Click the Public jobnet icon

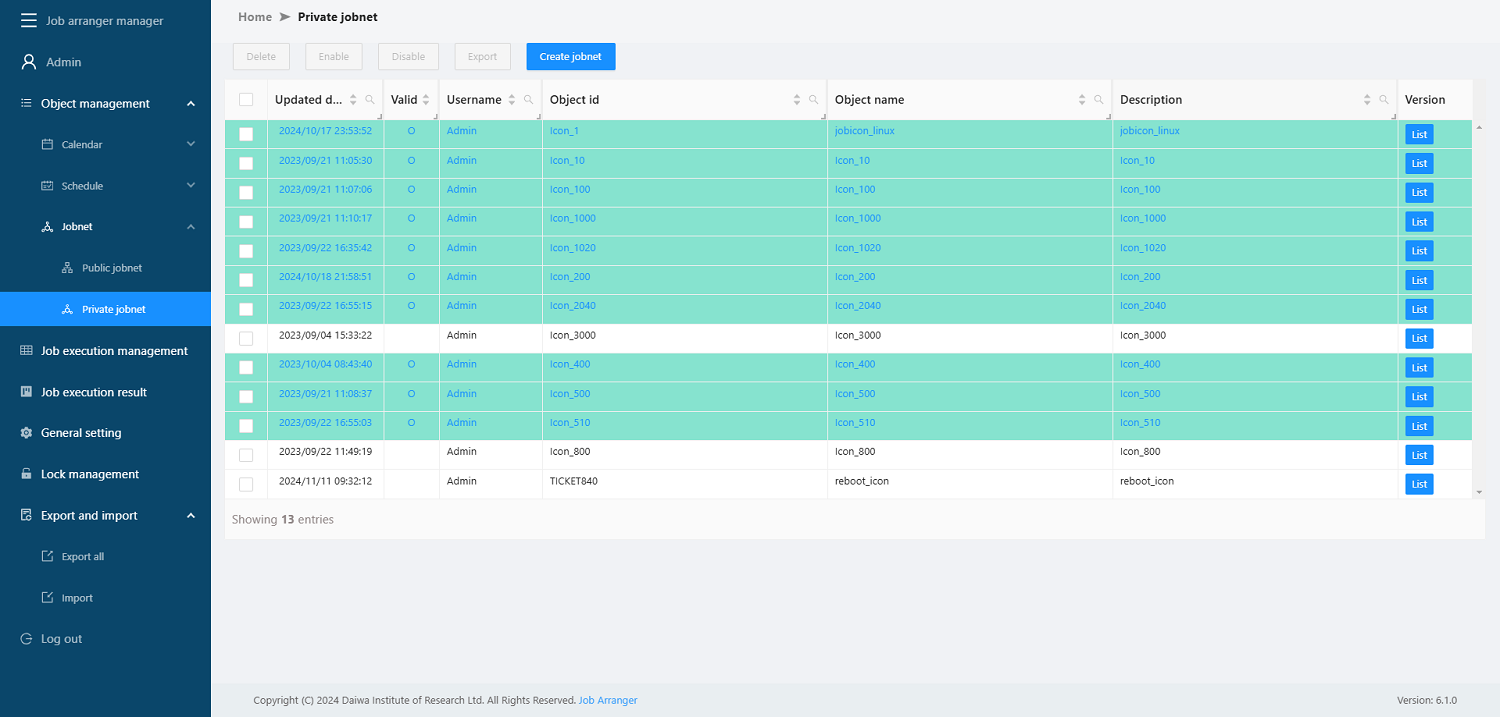(67, 268)
